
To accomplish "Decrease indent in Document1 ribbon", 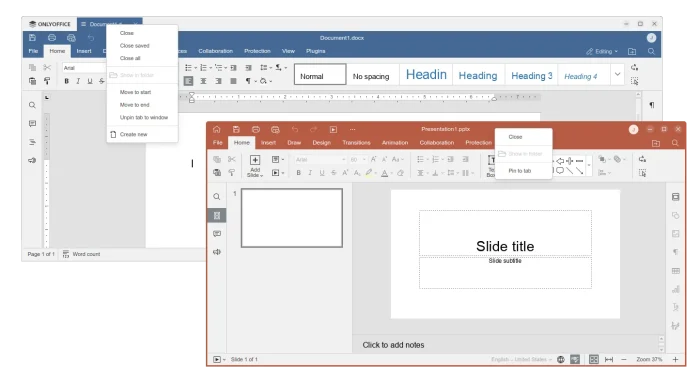I will [233, 68].
